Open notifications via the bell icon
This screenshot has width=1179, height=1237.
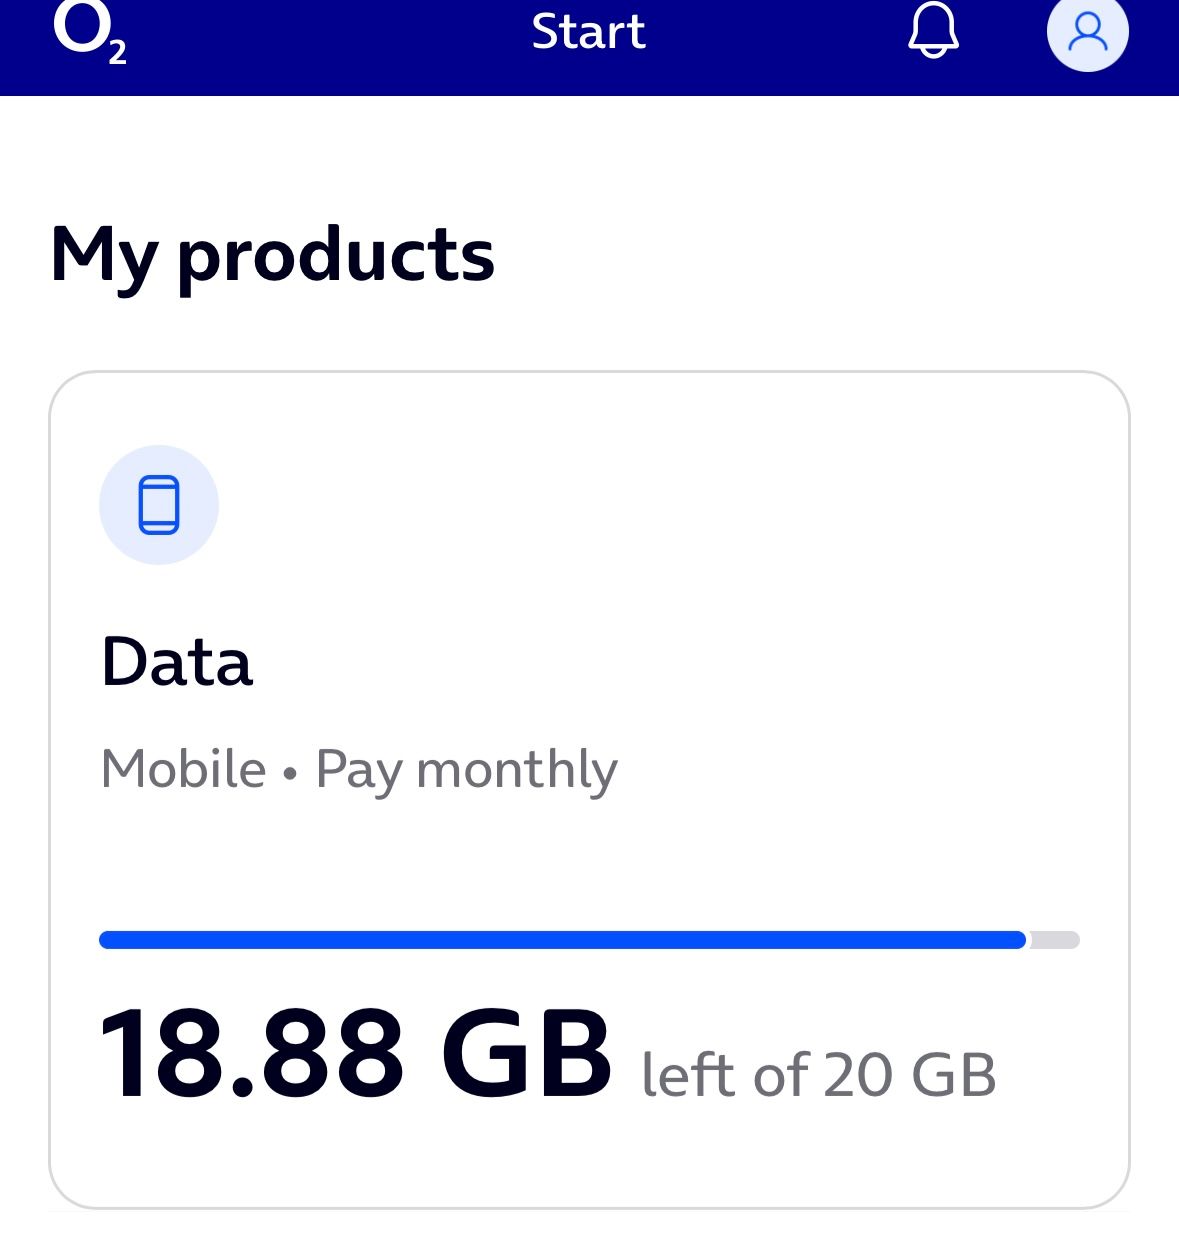933,31
